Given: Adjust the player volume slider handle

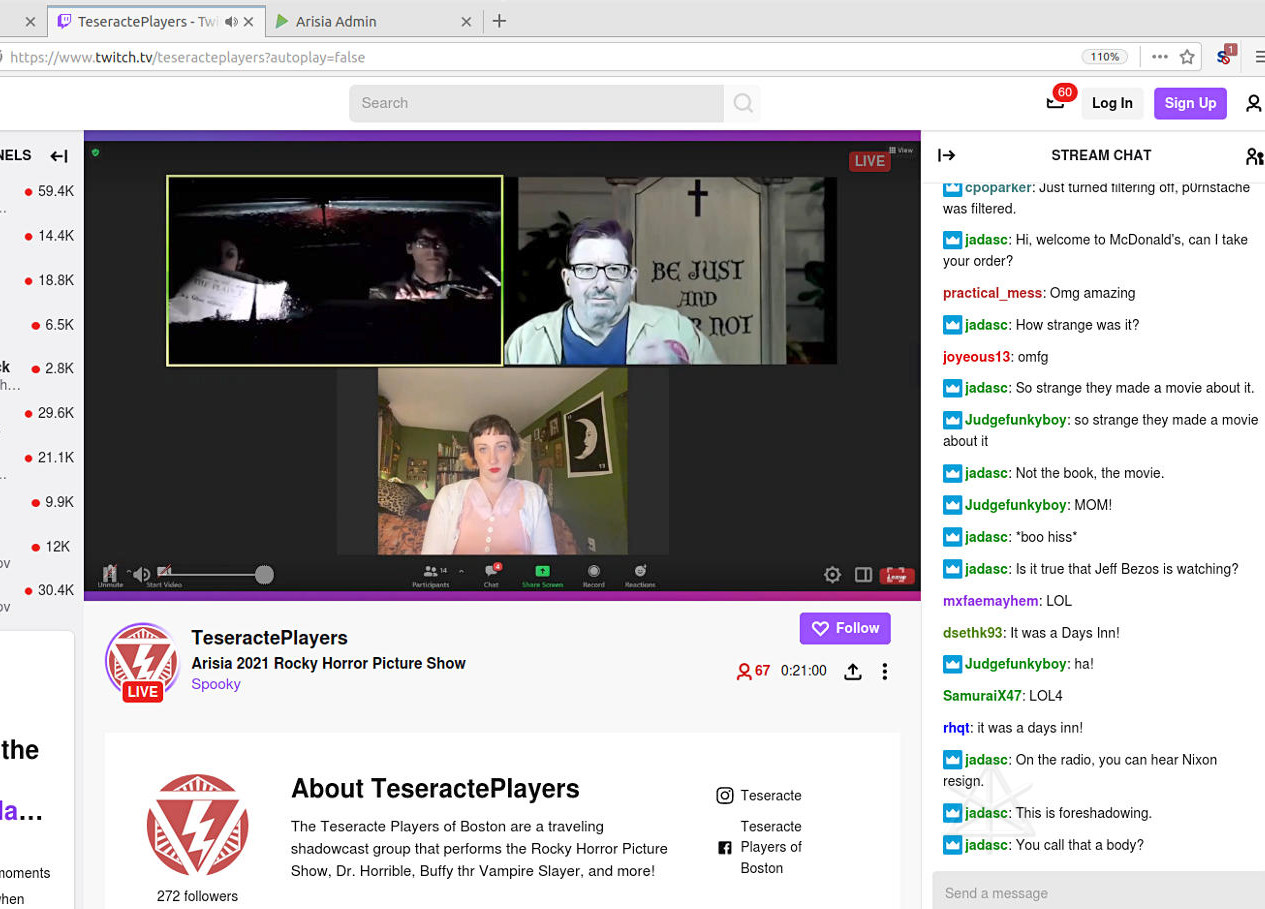Looking at the screenshot, I should 264,574.
